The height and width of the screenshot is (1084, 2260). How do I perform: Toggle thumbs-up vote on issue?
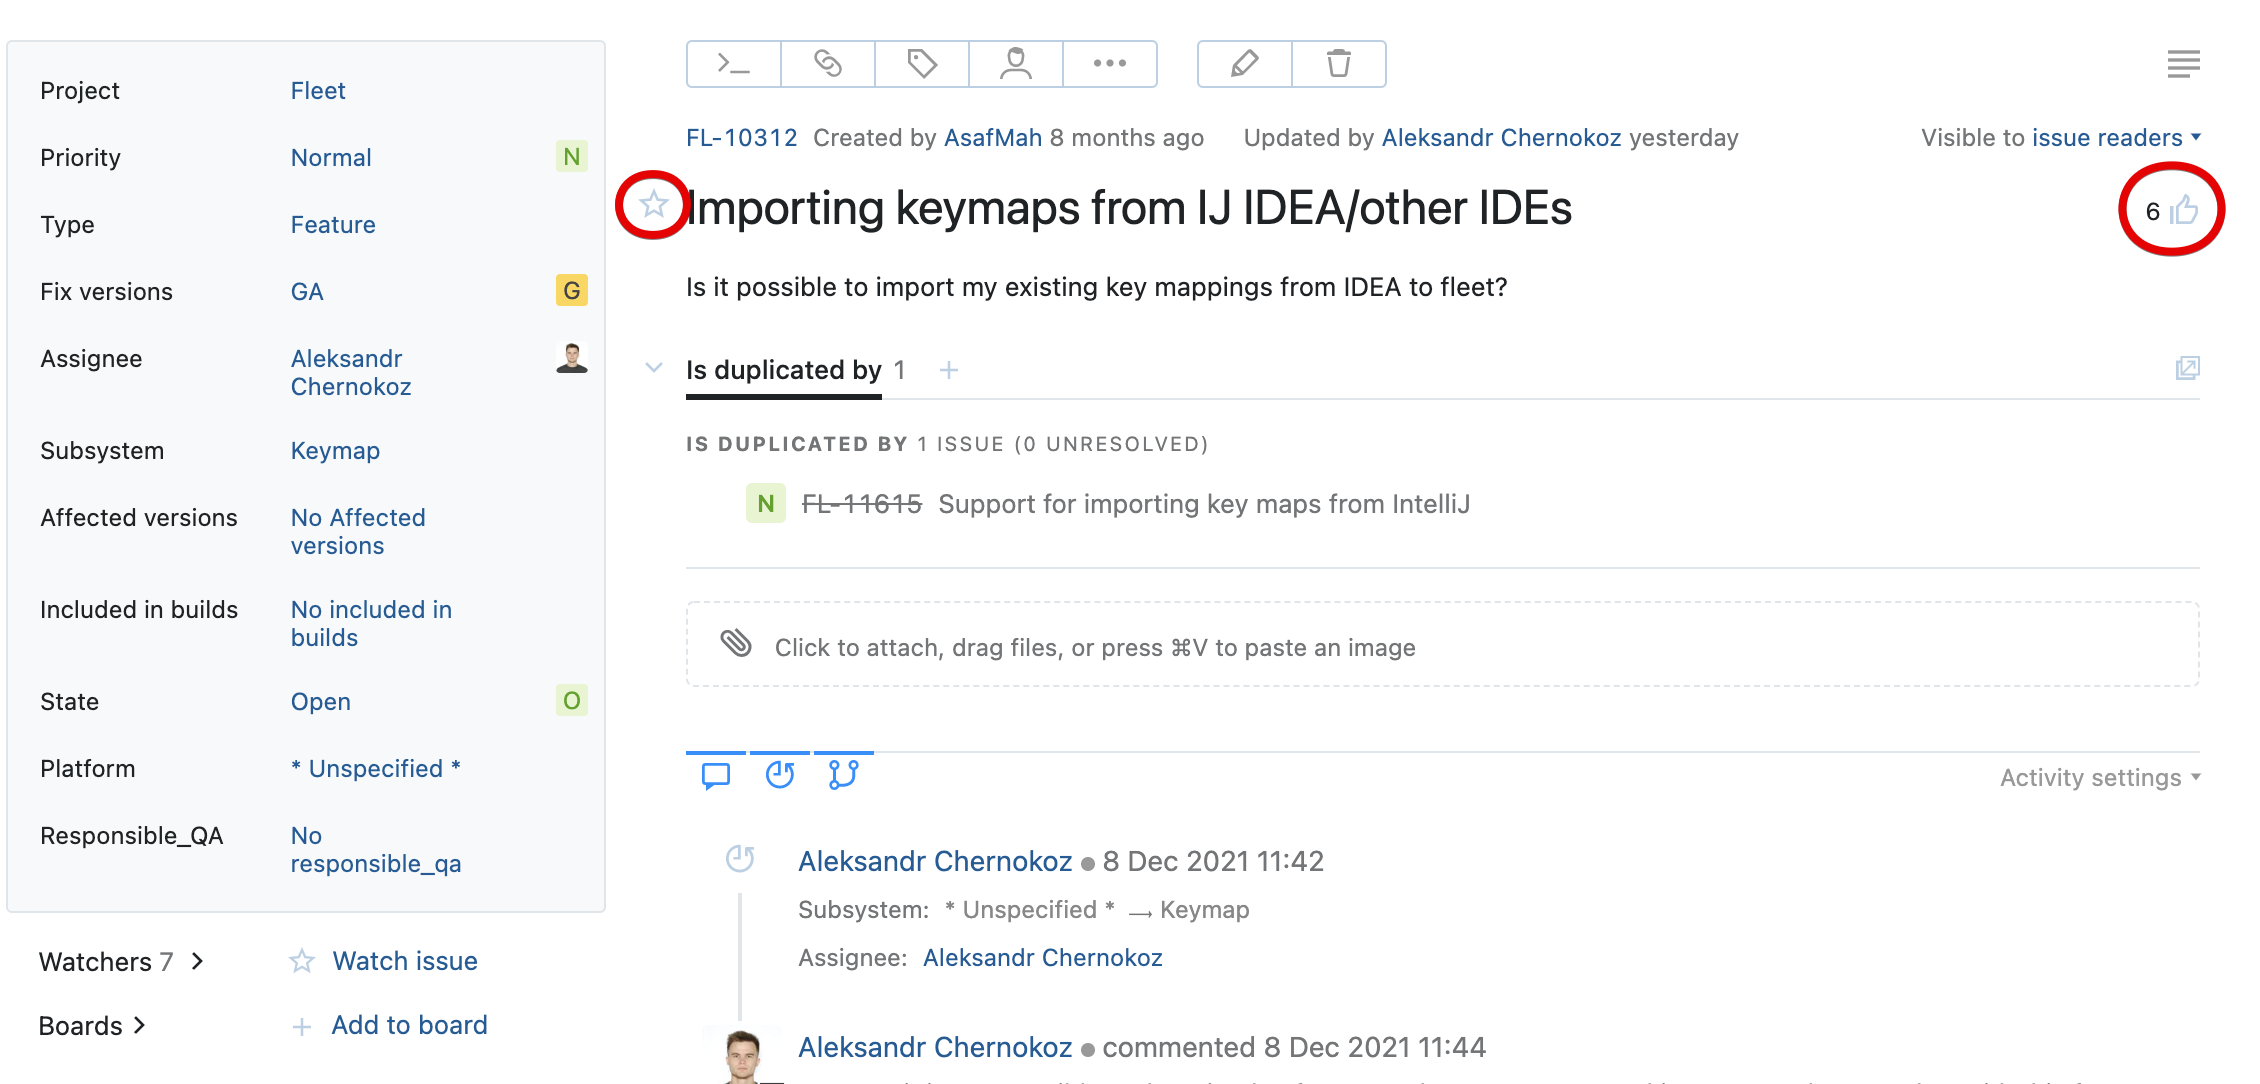[2185, 210]
